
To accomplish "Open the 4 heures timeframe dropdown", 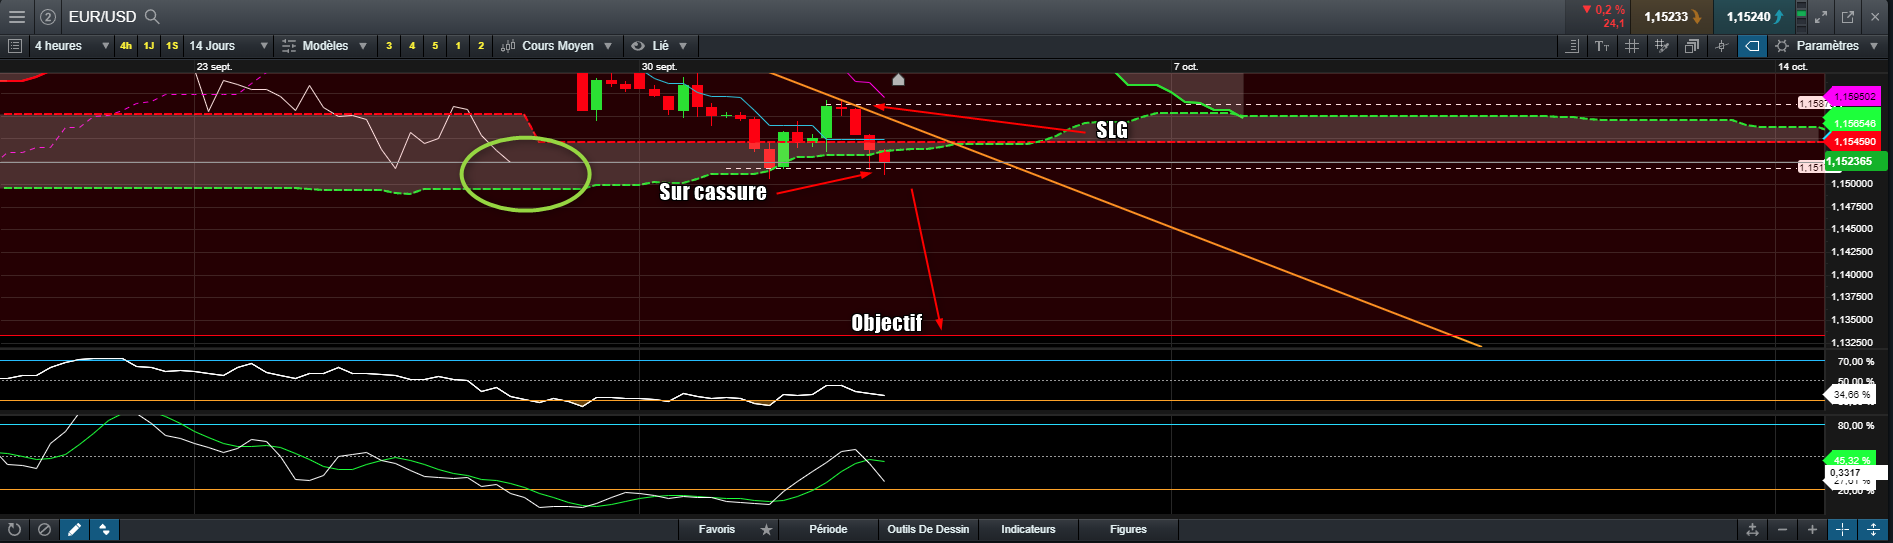I will (72, 46).
